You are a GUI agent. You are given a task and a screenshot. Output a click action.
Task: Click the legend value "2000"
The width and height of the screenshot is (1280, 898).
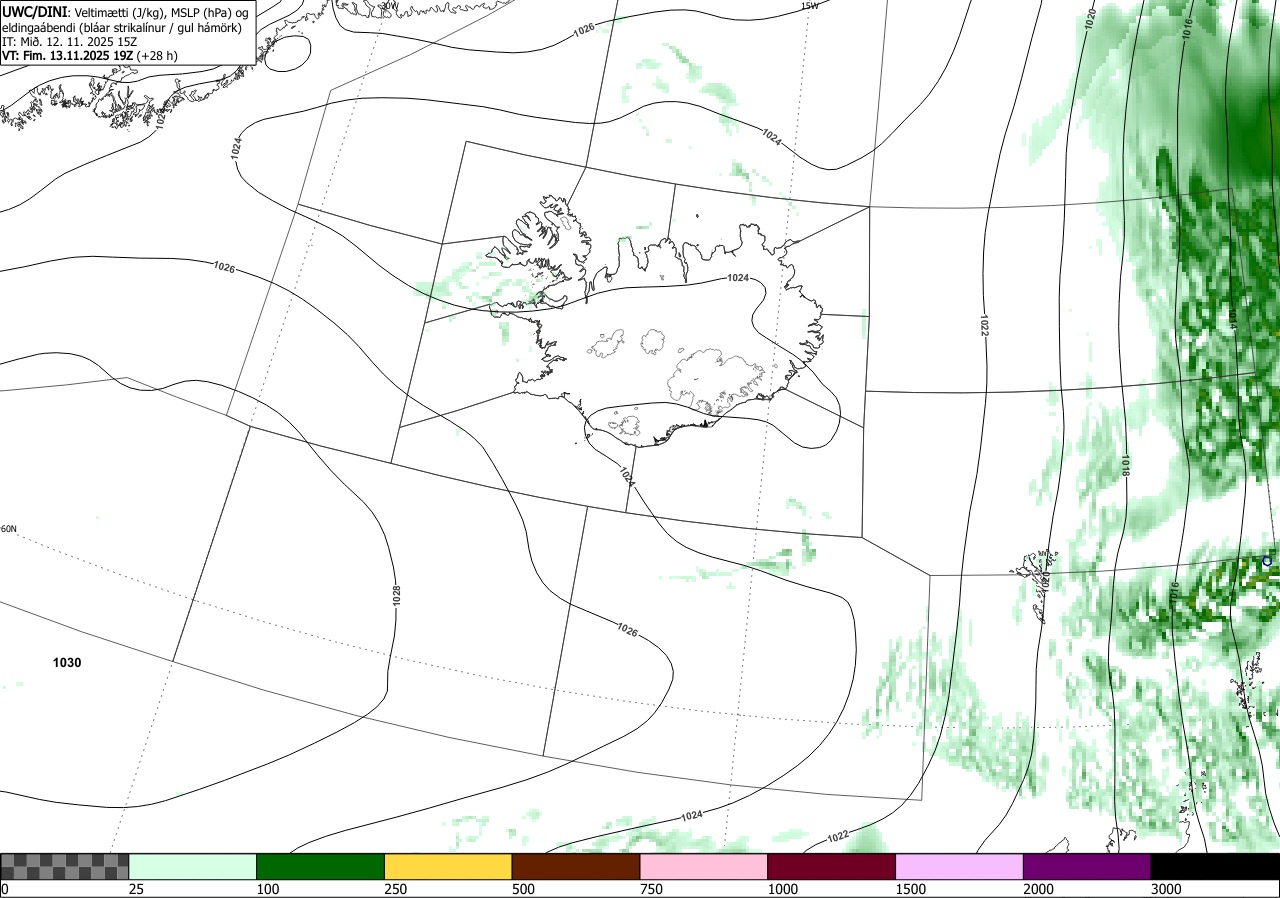tap(1039, 889)
